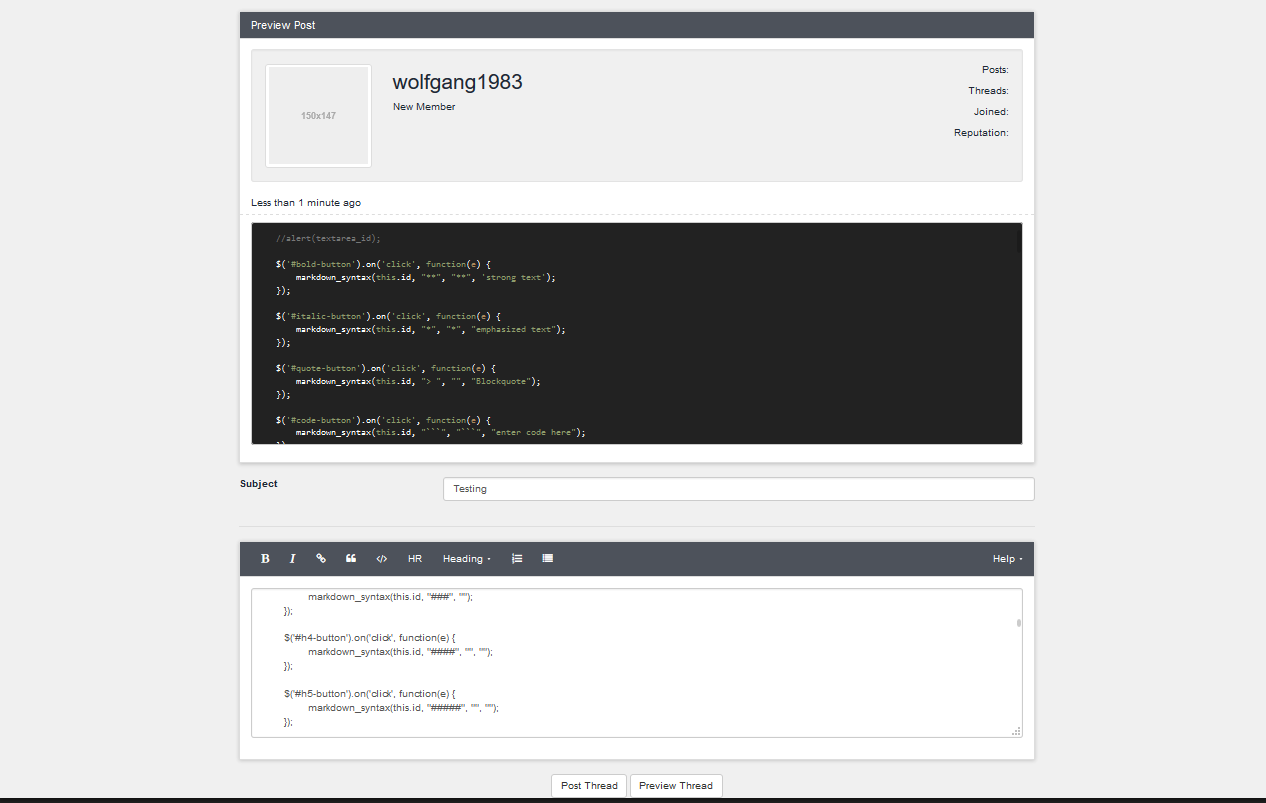This screenshot has width=1266, height=803.
Task: Click the 'Subject' field label
Action: tap(259, 484)
